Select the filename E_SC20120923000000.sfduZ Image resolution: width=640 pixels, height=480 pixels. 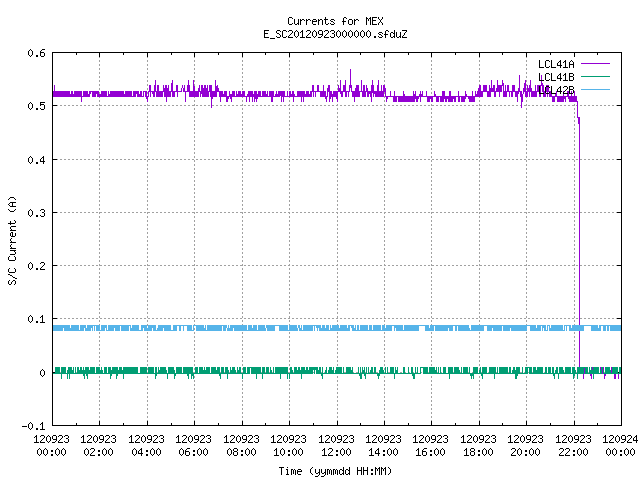coord(335,34)
